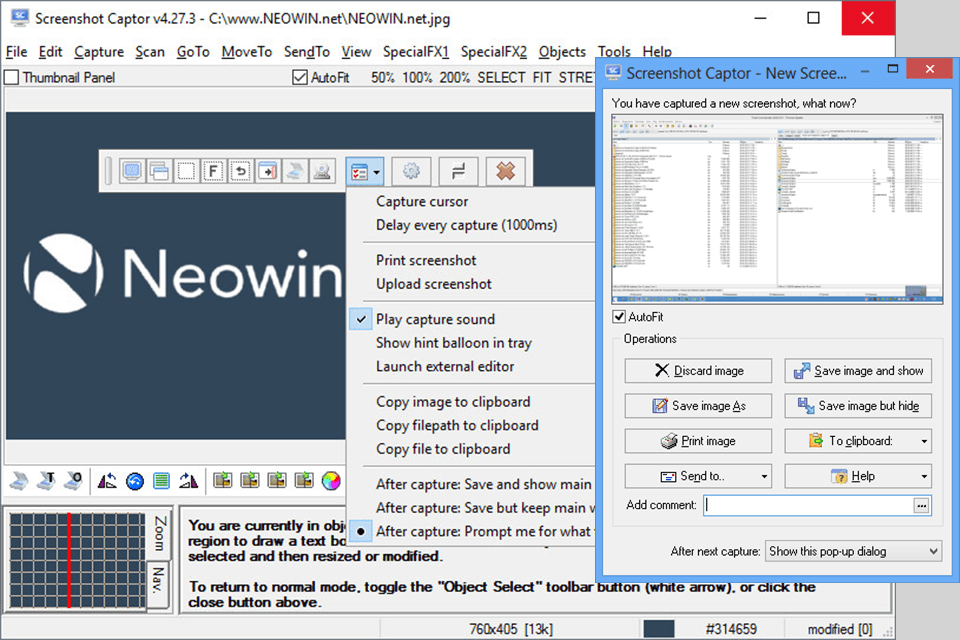The width and height of the screenshot is (960, 640).
Task: Click the scanner capture icon
Action: coord(293,171)
